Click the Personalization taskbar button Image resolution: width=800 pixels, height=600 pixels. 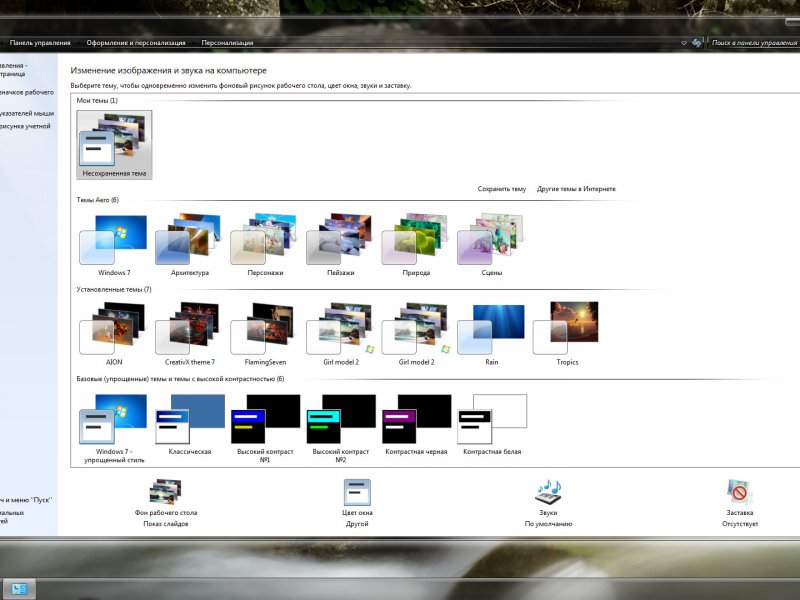tap(19, 589)
